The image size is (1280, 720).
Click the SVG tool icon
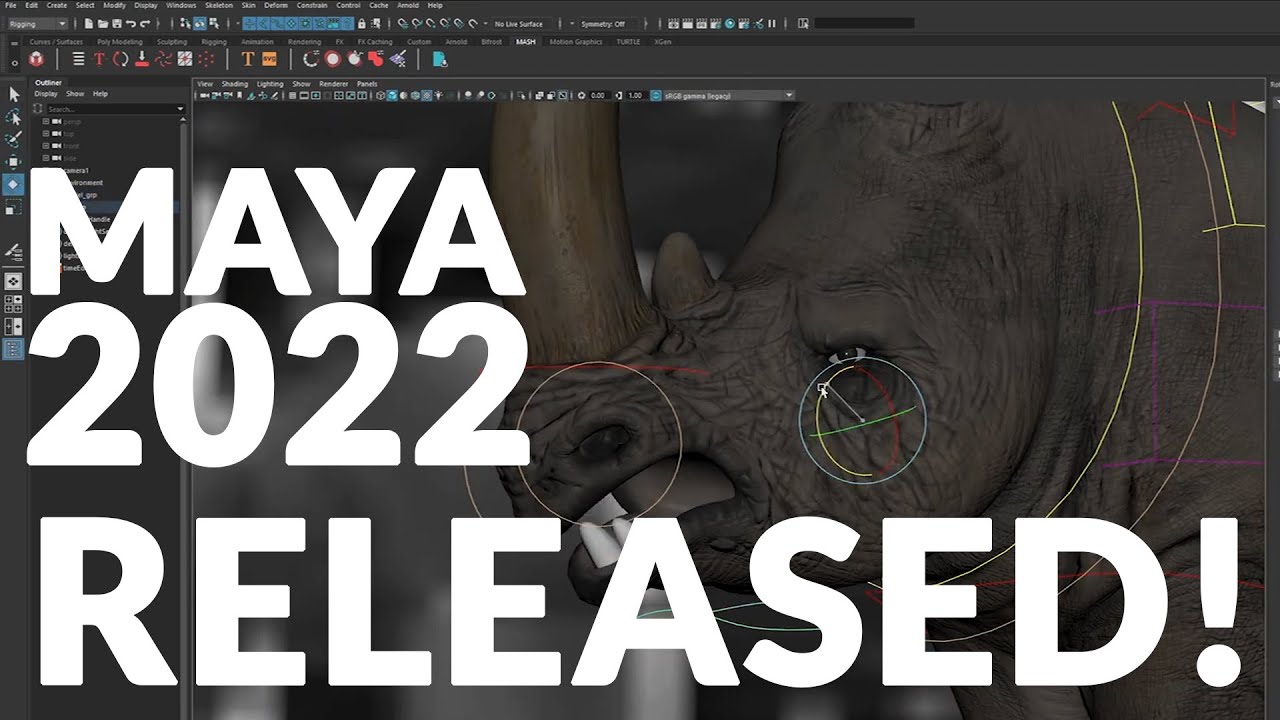[x=270, y=59]
